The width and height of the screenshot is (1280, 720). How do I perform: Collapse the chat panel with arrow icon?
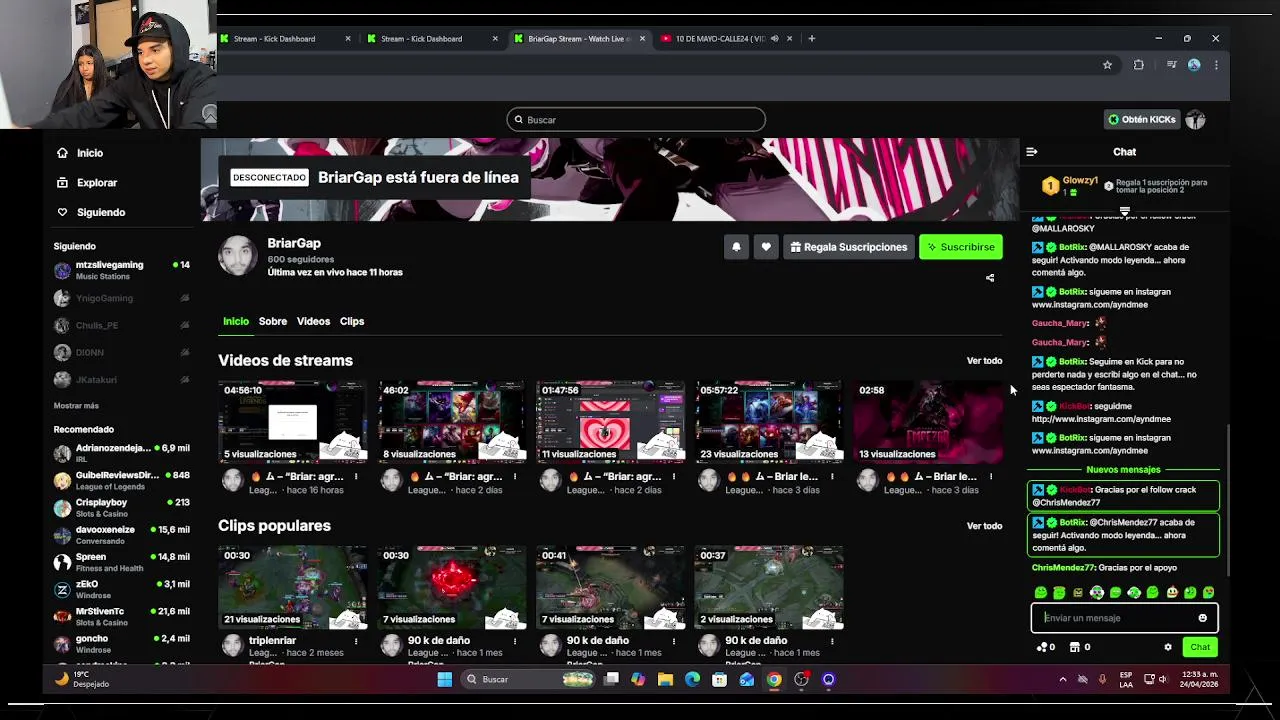tap(1032, 152)
